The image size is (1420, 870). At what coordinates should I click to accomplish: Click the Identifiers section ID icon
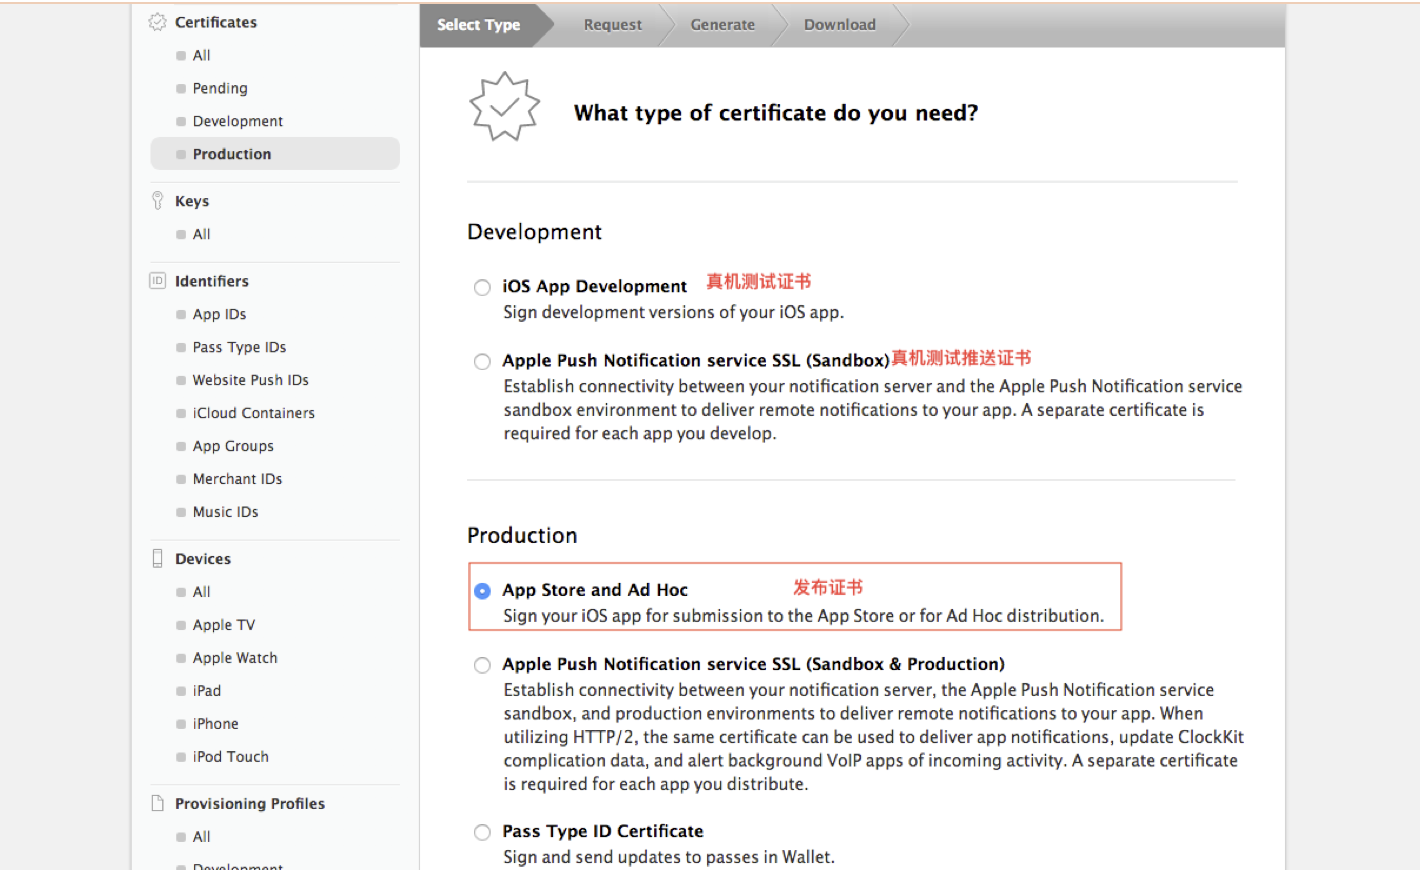tap(157, 281)
